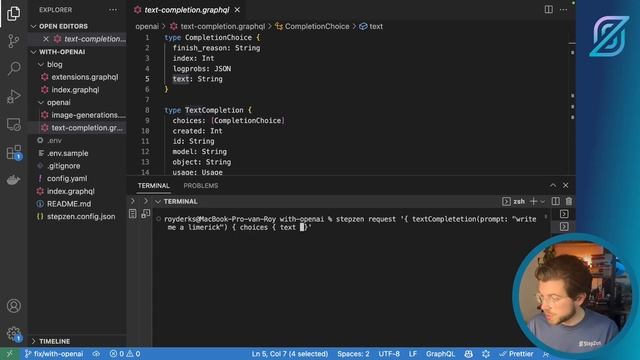Expand the Timeline section
The height and width of the screenshot is (360, 640).
tap(33, 341)
